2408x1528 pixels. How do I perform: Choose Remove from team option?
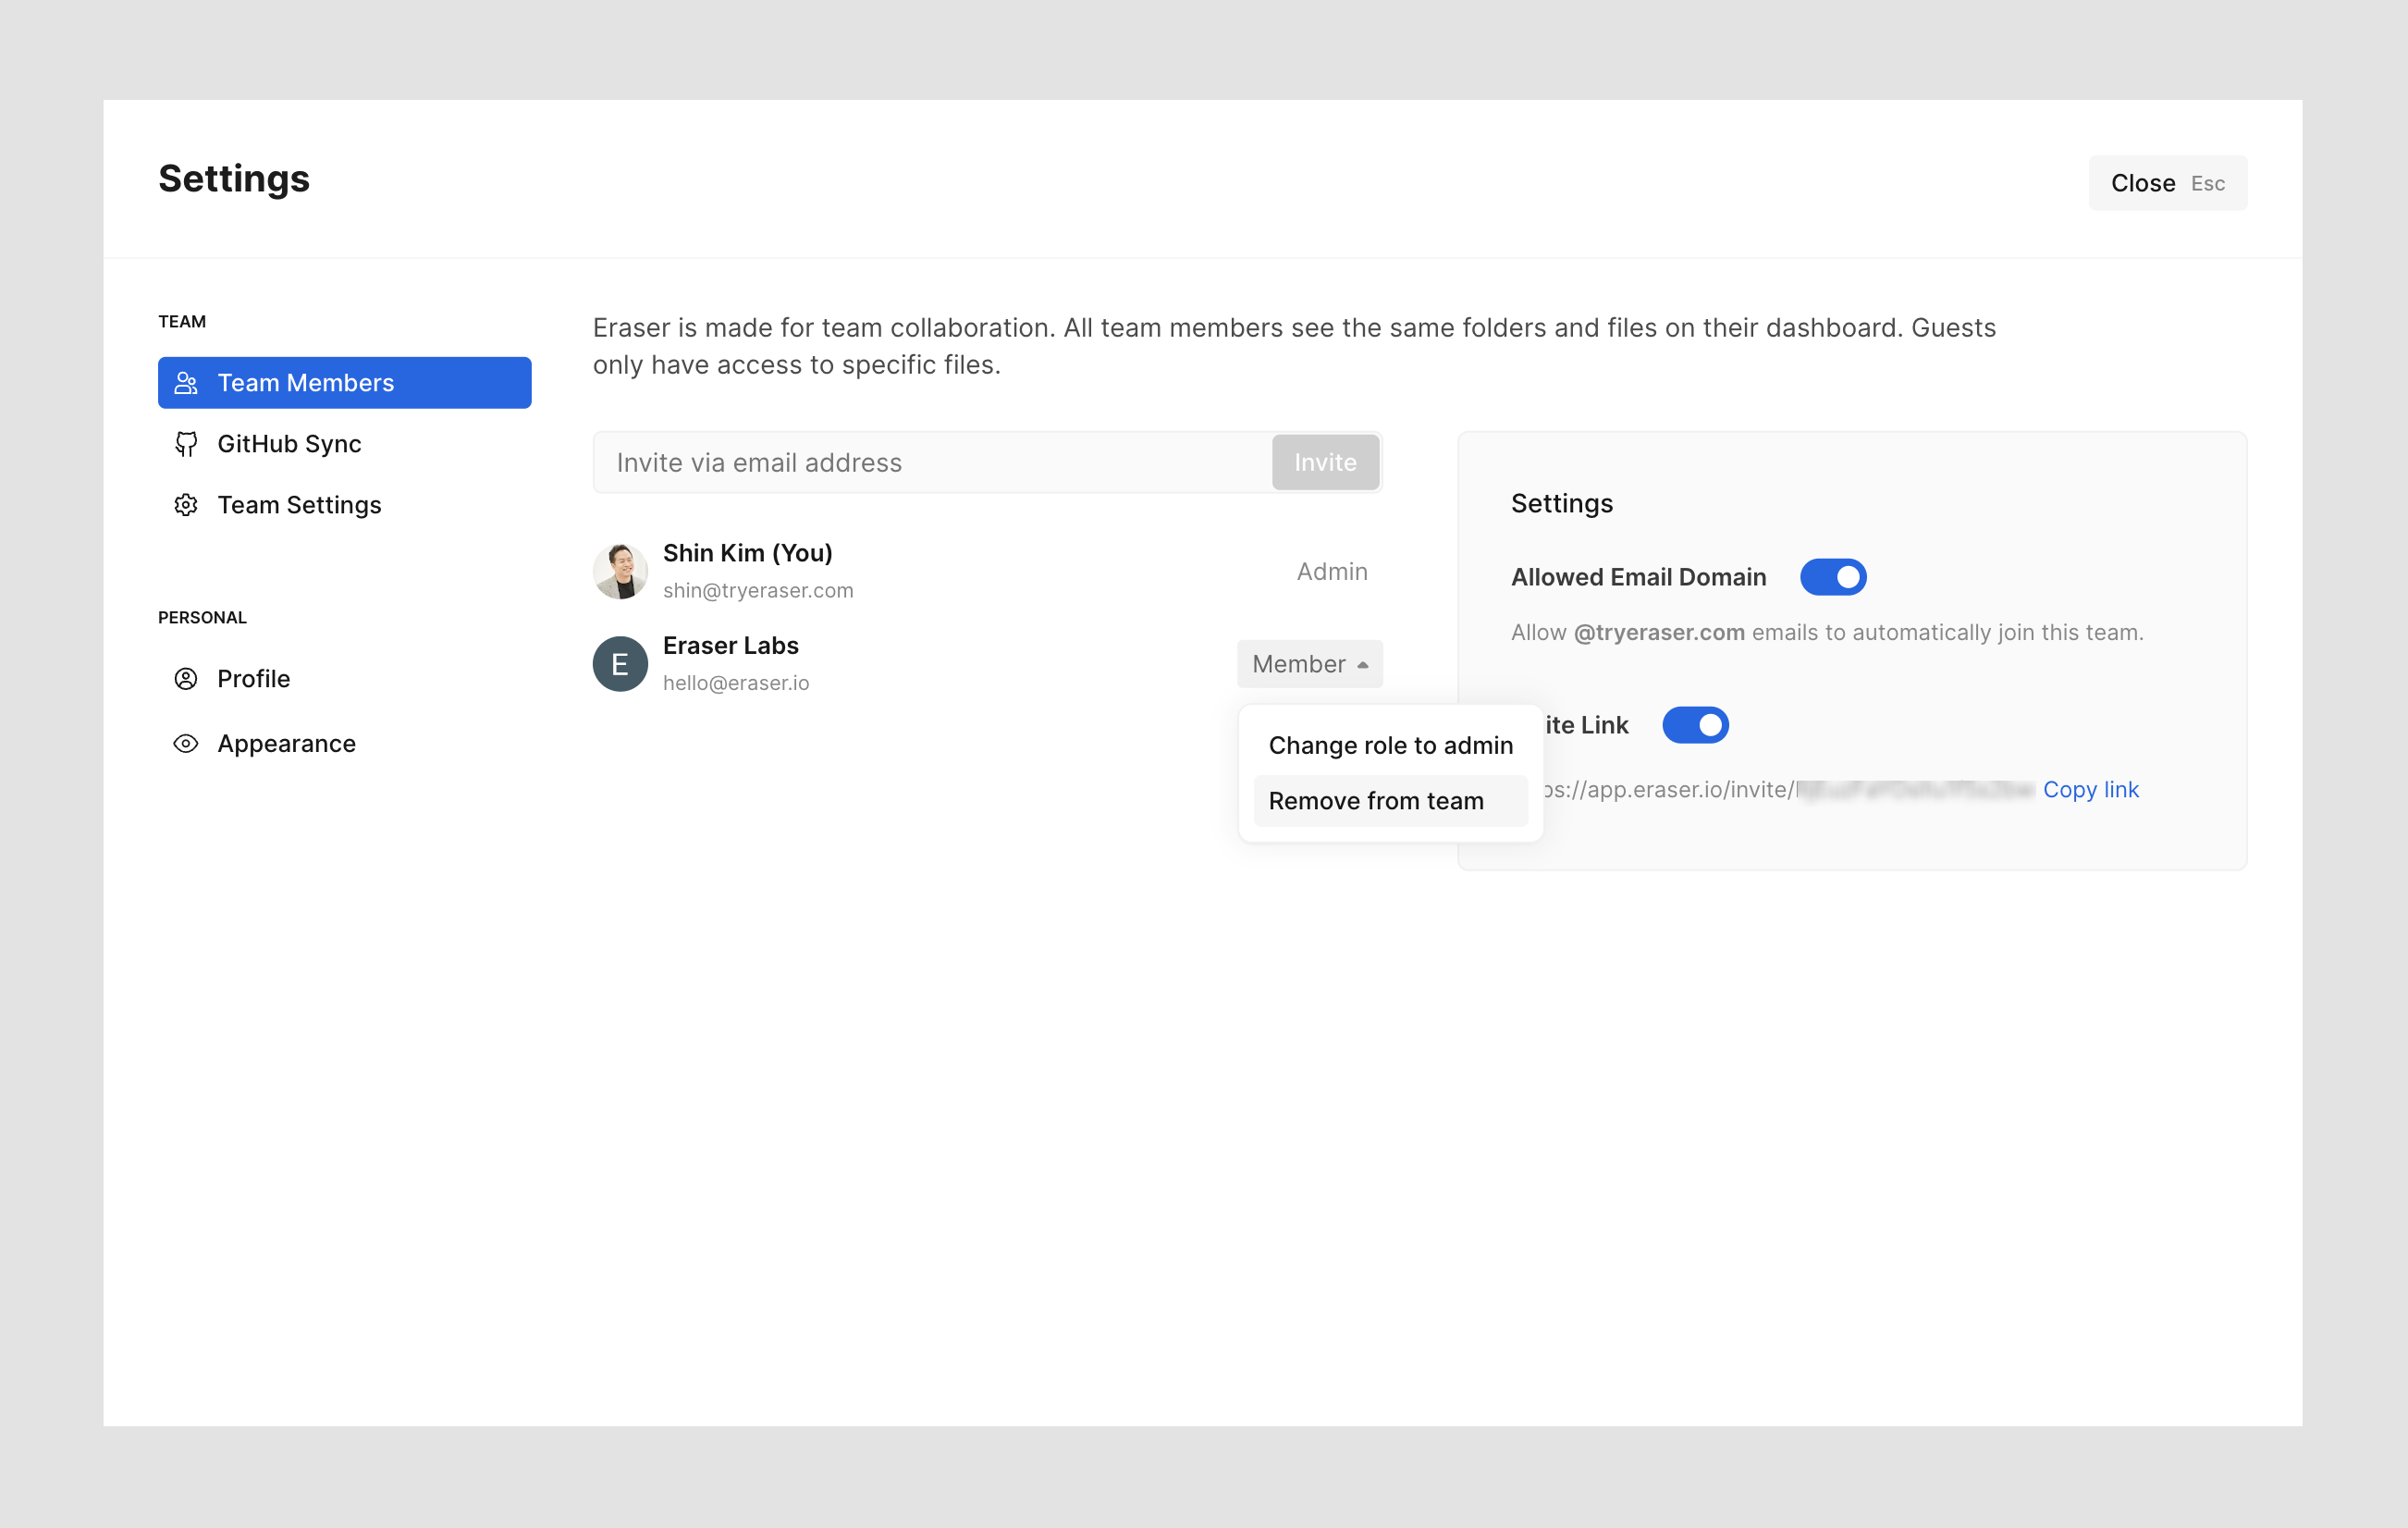pyautogui.click(x=1376, y=801)
